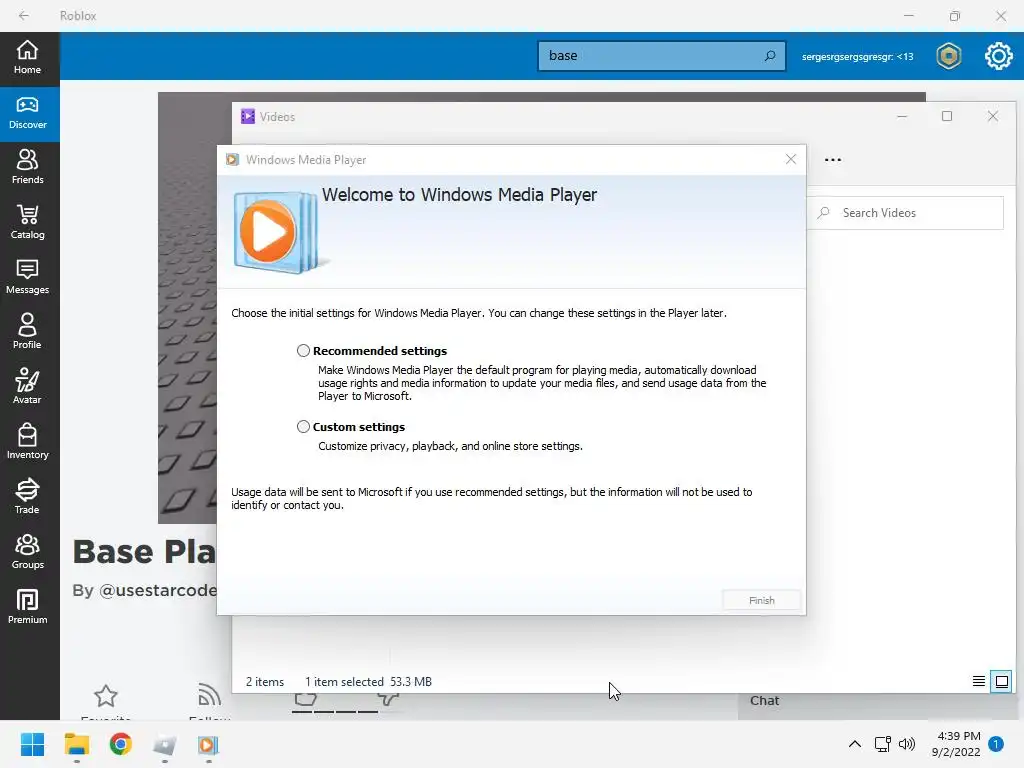
Task: Minimize the Videos window
Action: (902, 116)
